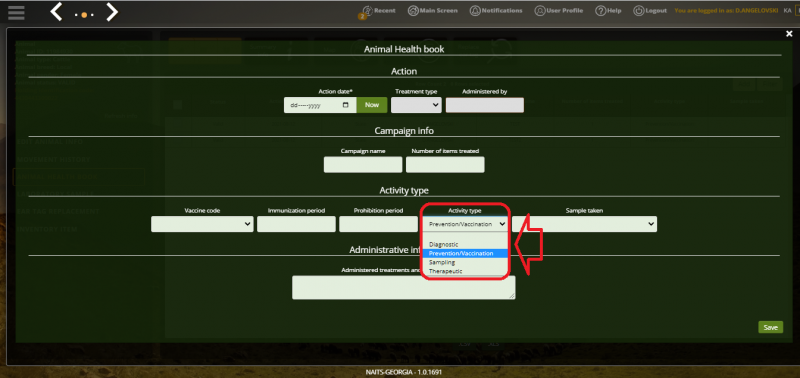Open User Profile
Viewport: 800px width, 378px height.
[559, 11]
